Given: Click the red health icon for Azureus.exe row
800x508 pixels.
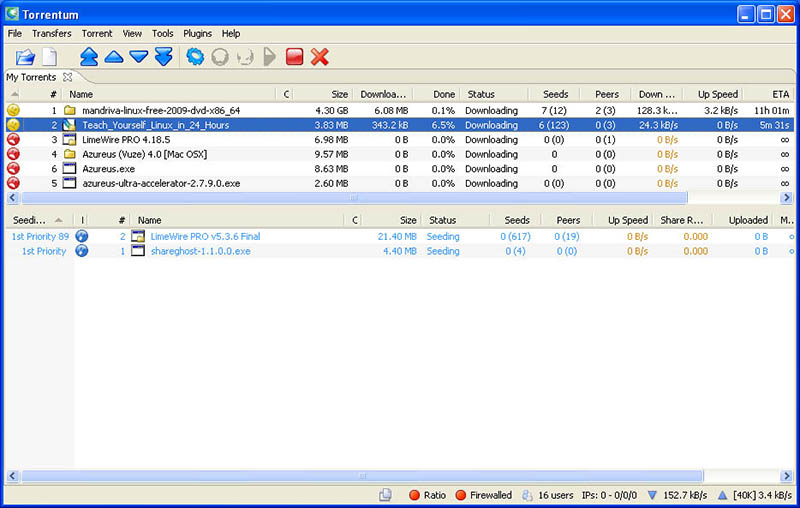Looking at the screenshot, I should pos(13,168).
